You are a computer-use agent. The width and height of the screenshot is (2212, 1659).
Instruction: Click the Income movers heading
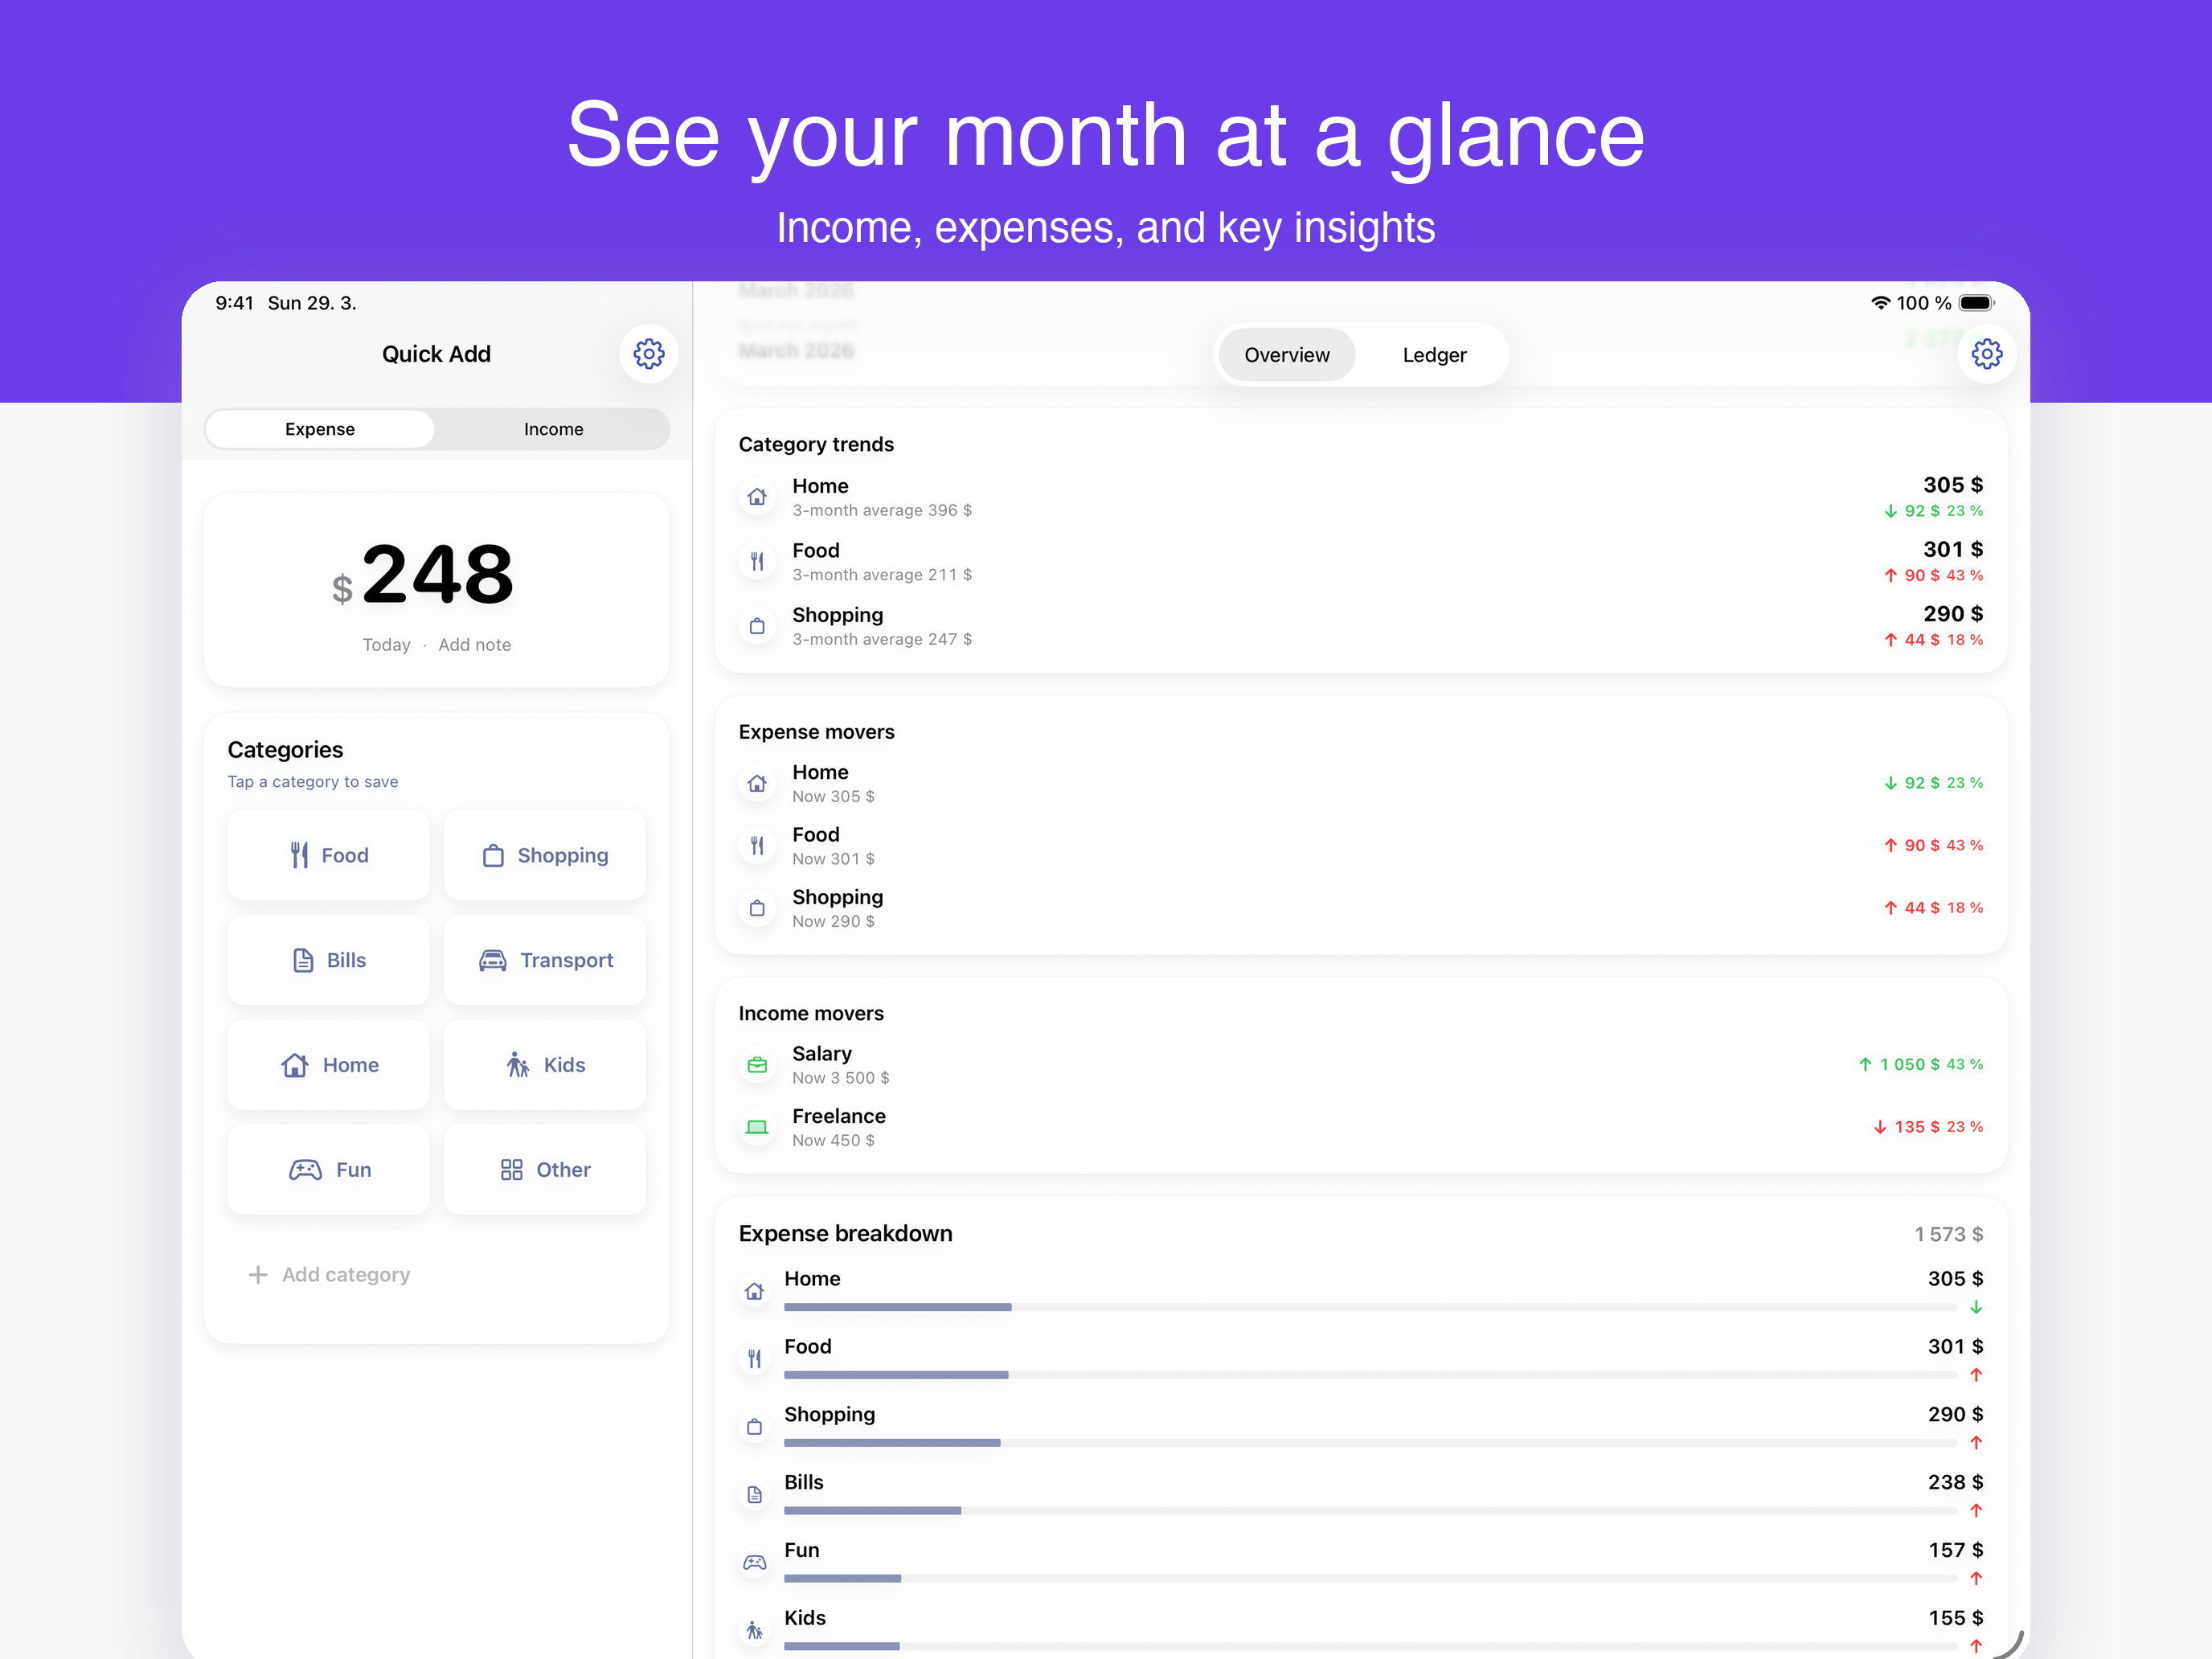[x=811, y=1013]
